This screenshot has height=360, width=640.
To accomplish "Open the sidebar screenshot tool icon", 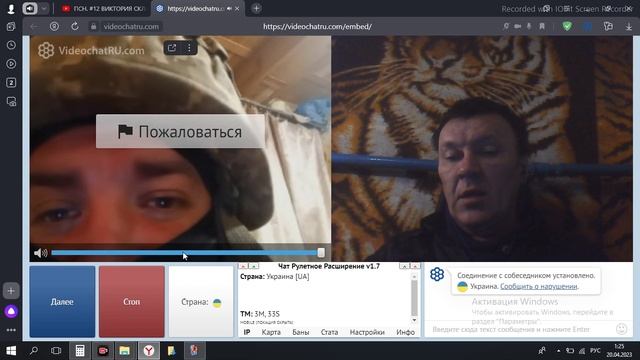I will coord(11,101).
